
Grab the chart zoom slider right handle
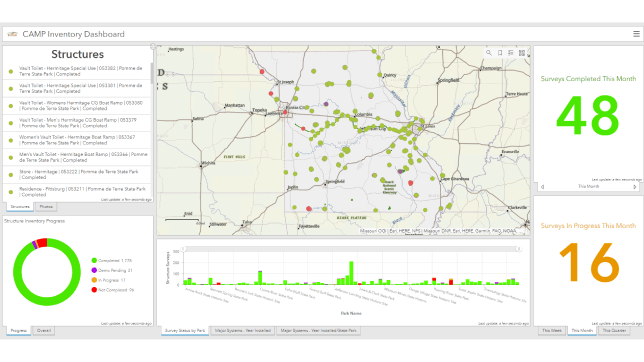pos(519,249)
